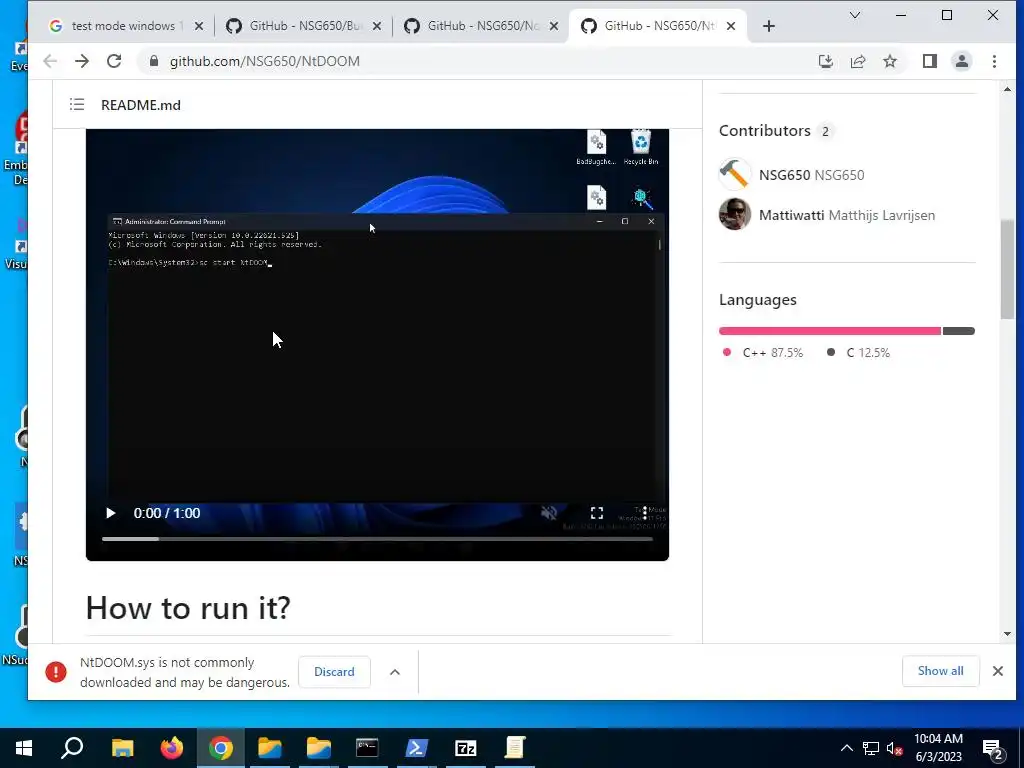This screenshot has height=768, width=1024.
Task: Open Mattiwatti contributor profile link
Action: click(x=846, y=215)
